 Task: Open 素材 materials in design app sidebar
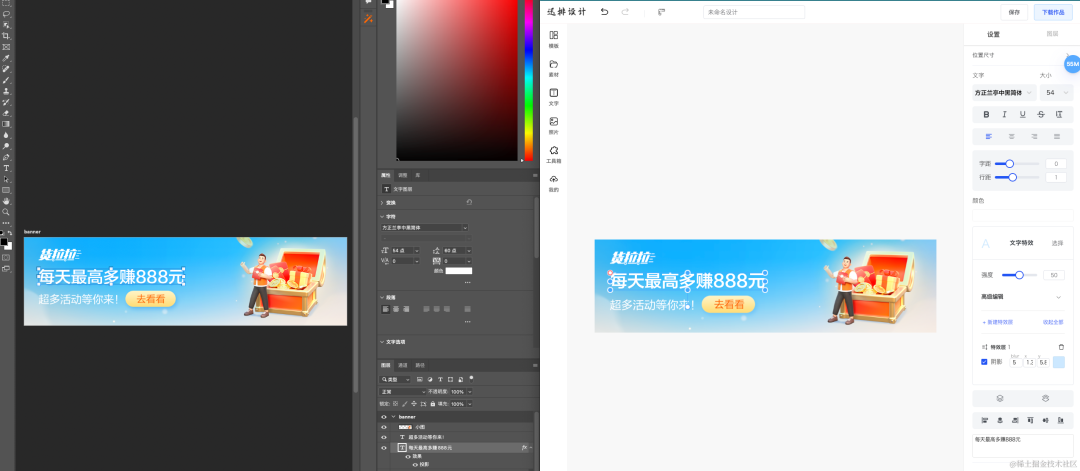554,67
